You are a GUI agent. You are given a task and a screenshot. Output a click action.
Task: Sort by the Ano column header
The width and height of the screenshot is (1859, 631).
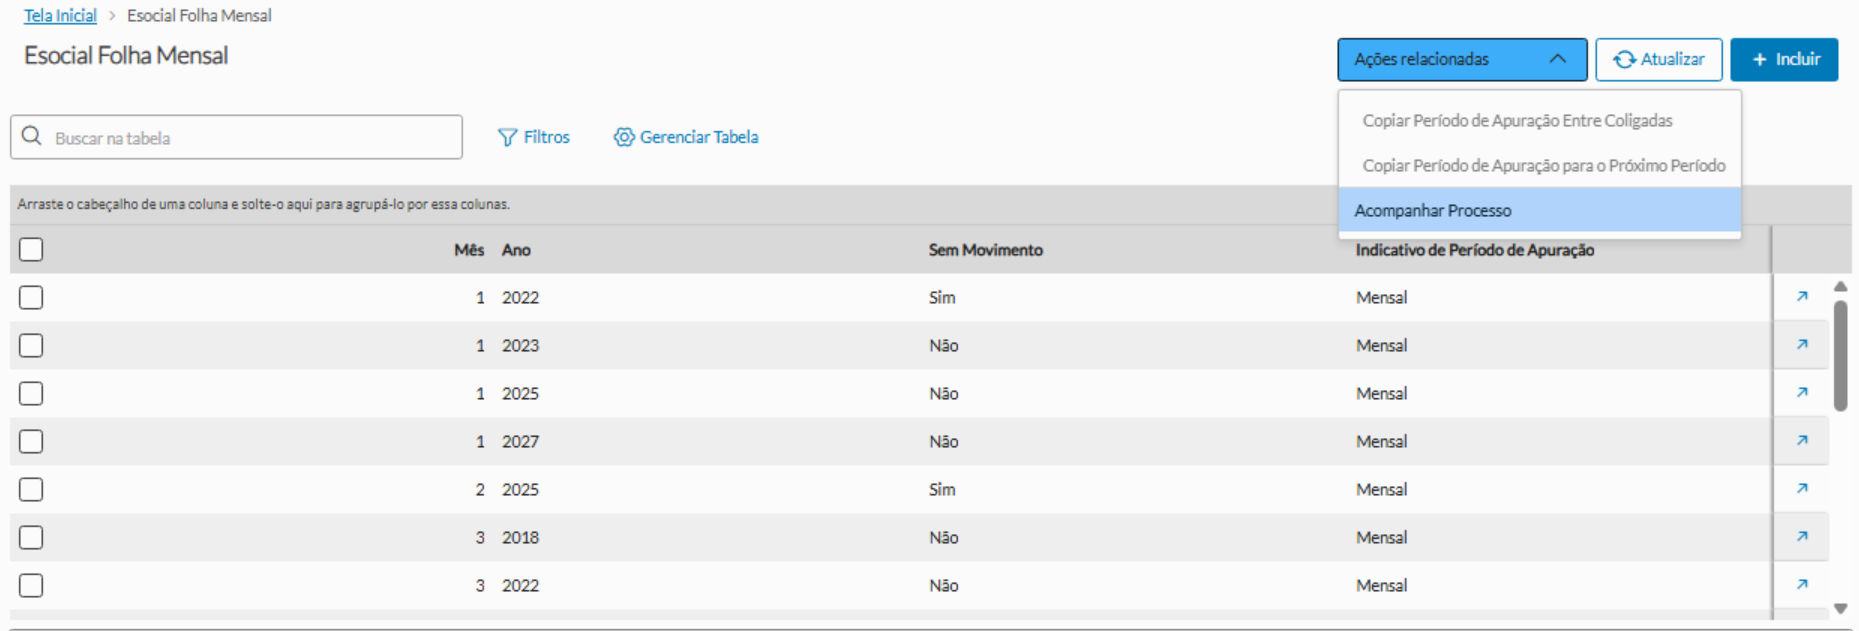click(x=516, y=250)
